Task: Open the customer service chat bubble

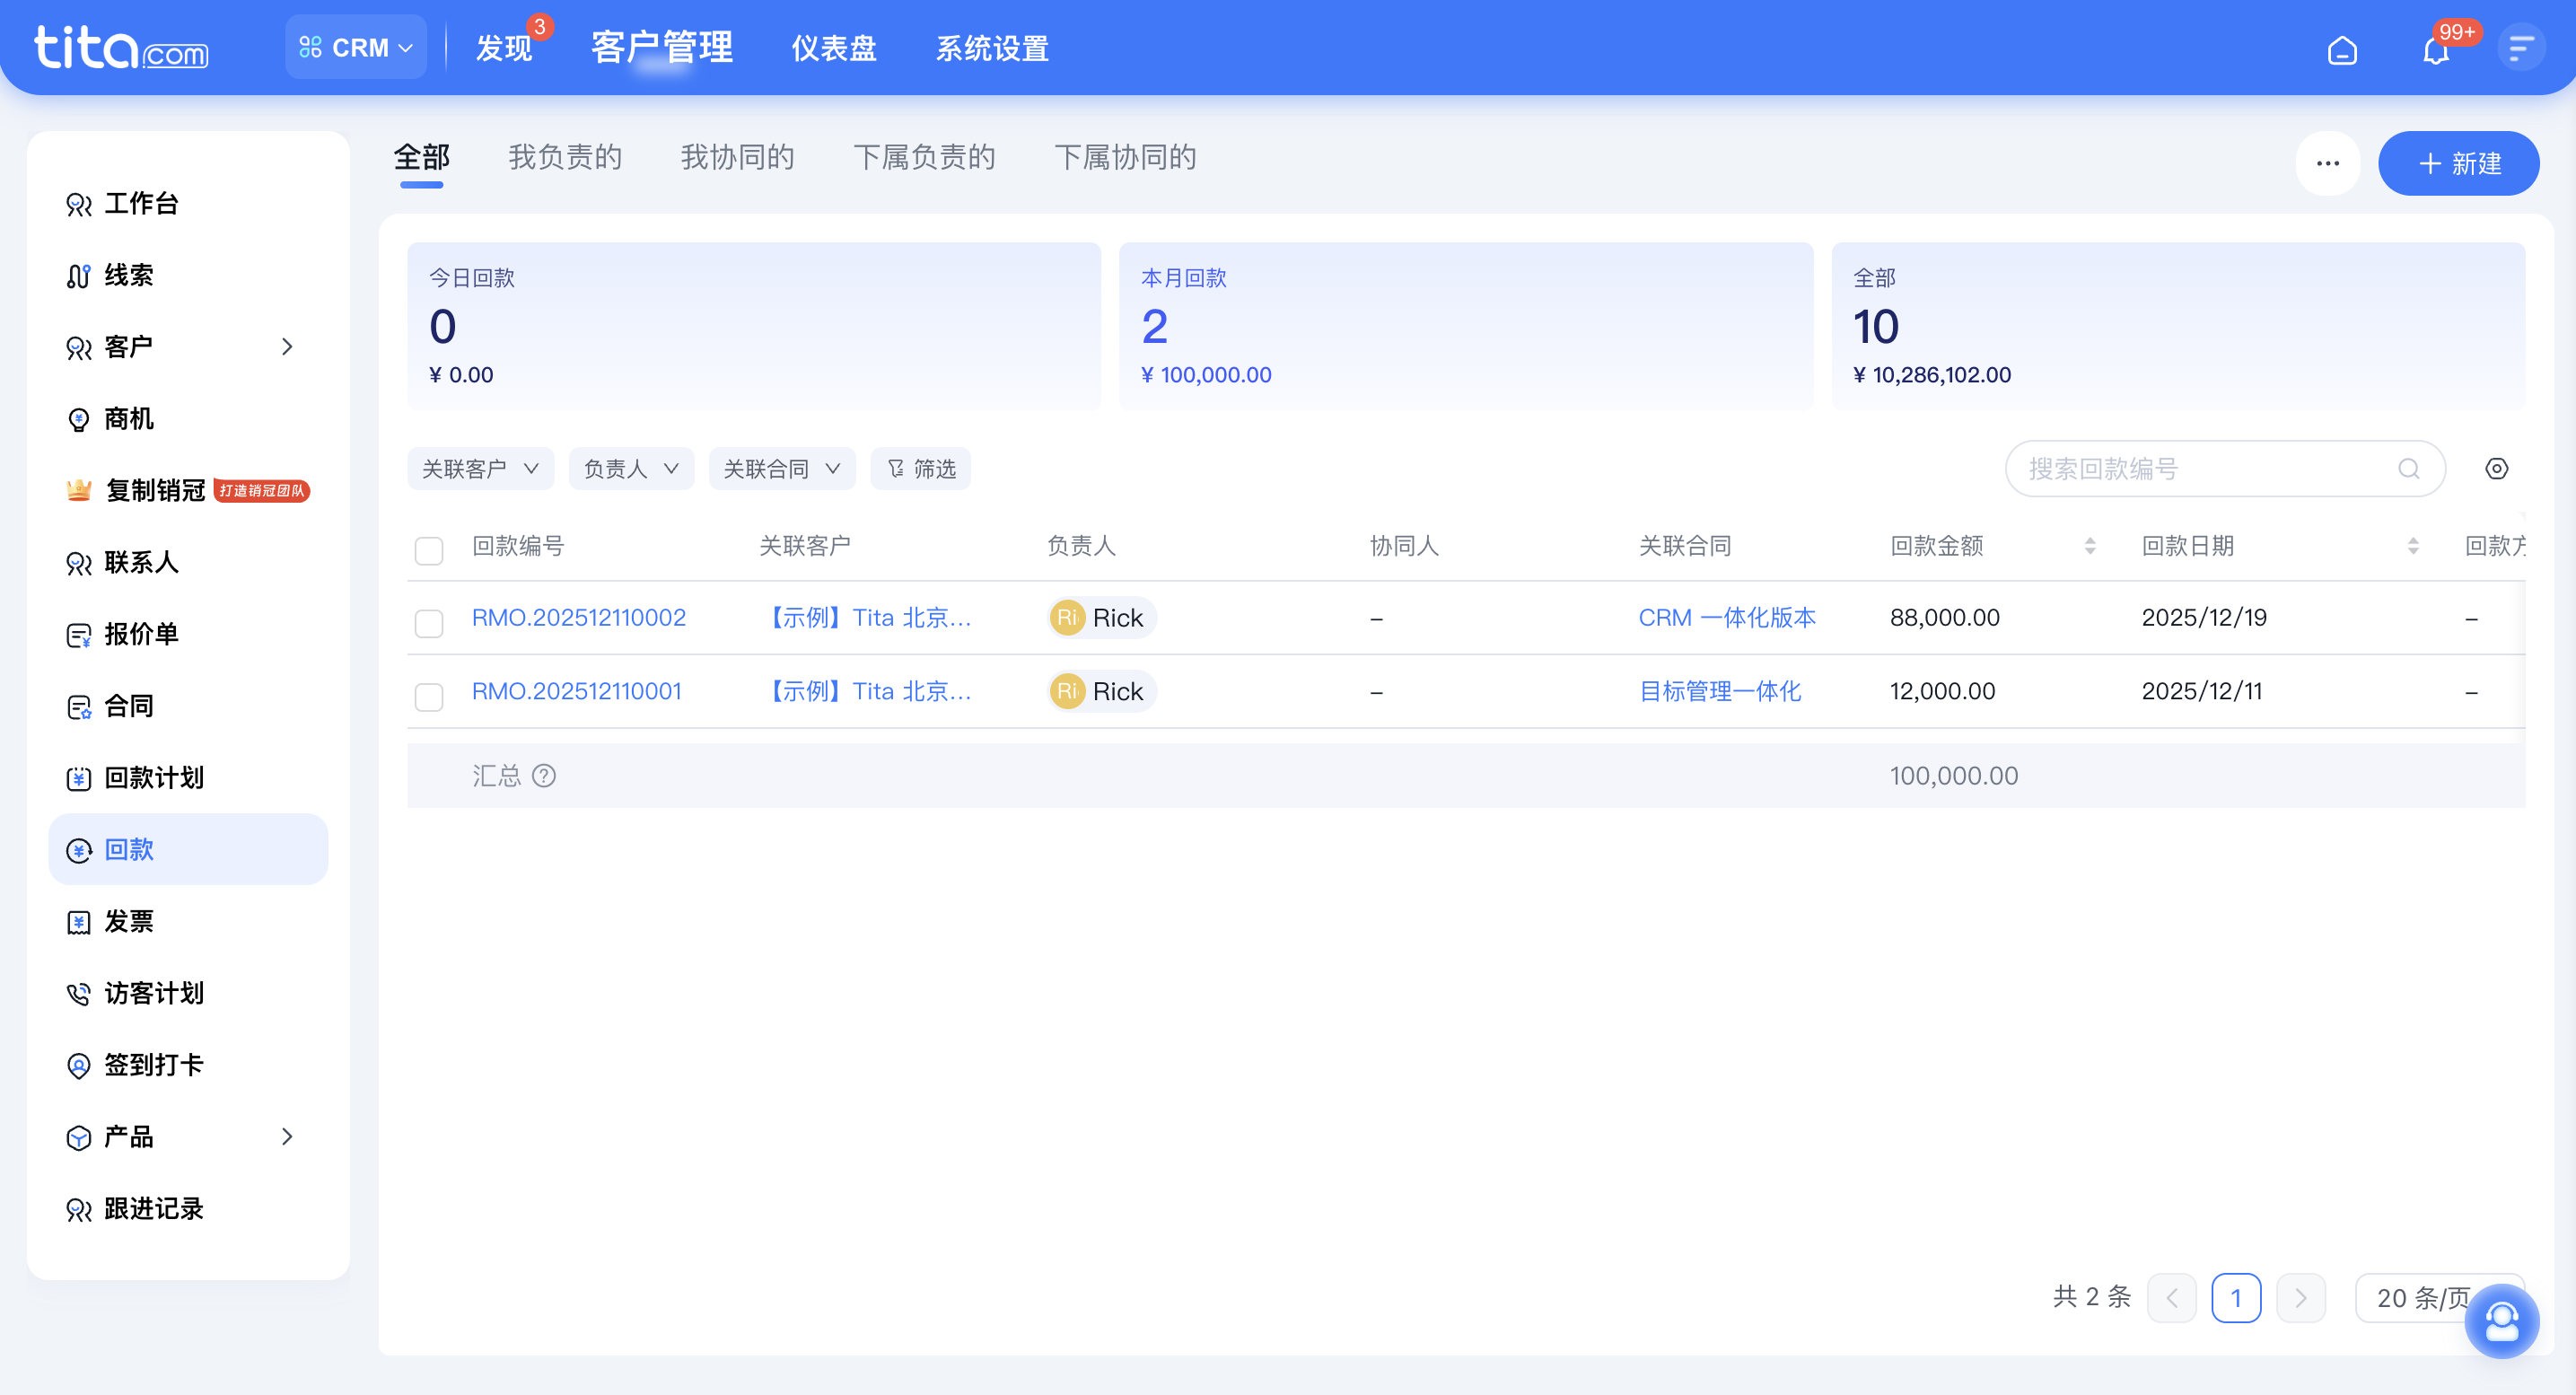Action: [x=2502, y=1322]
